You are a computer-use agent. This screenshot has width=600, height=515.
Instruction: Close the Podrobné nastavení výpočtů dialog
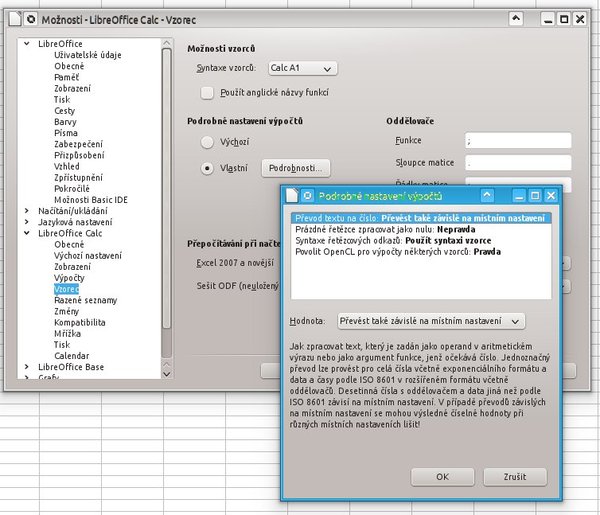(x=551, y=196)
